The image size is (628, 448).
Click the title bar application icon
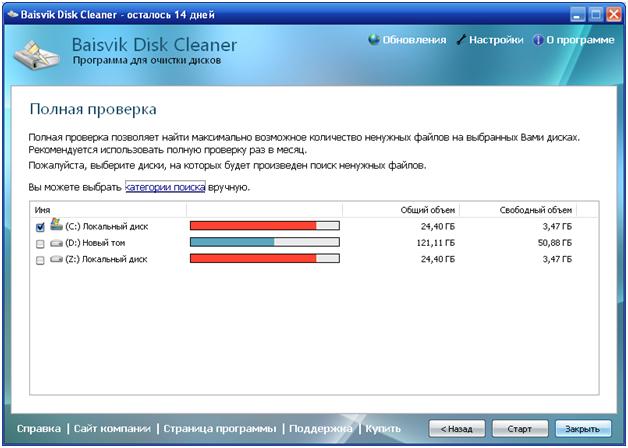12,13
